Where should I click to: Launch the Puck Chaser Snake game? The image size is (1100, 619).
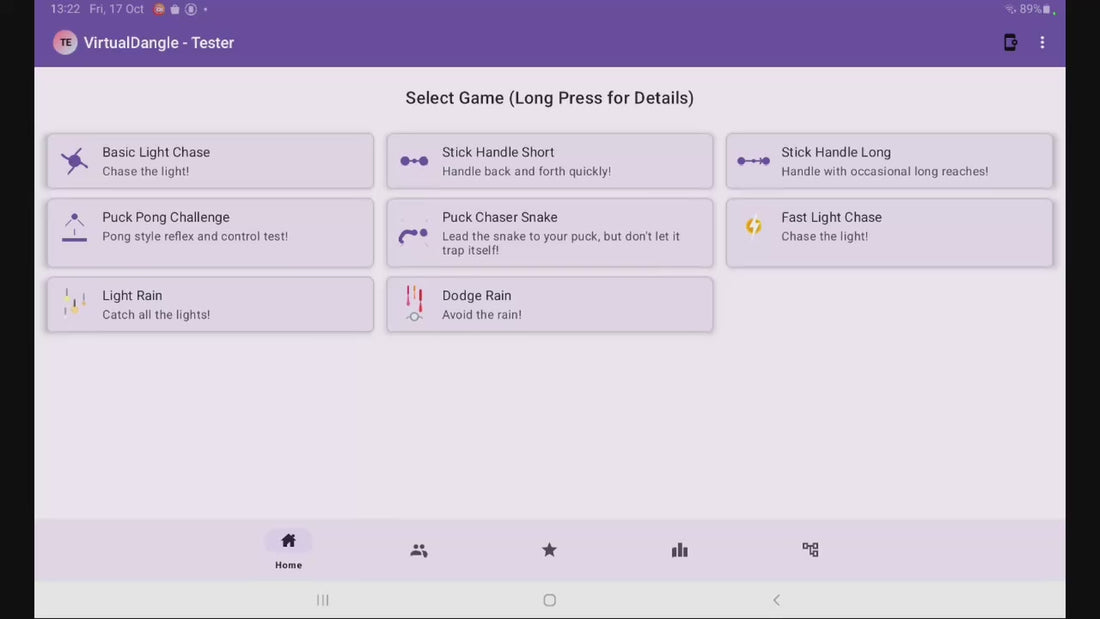click(550, 232)
